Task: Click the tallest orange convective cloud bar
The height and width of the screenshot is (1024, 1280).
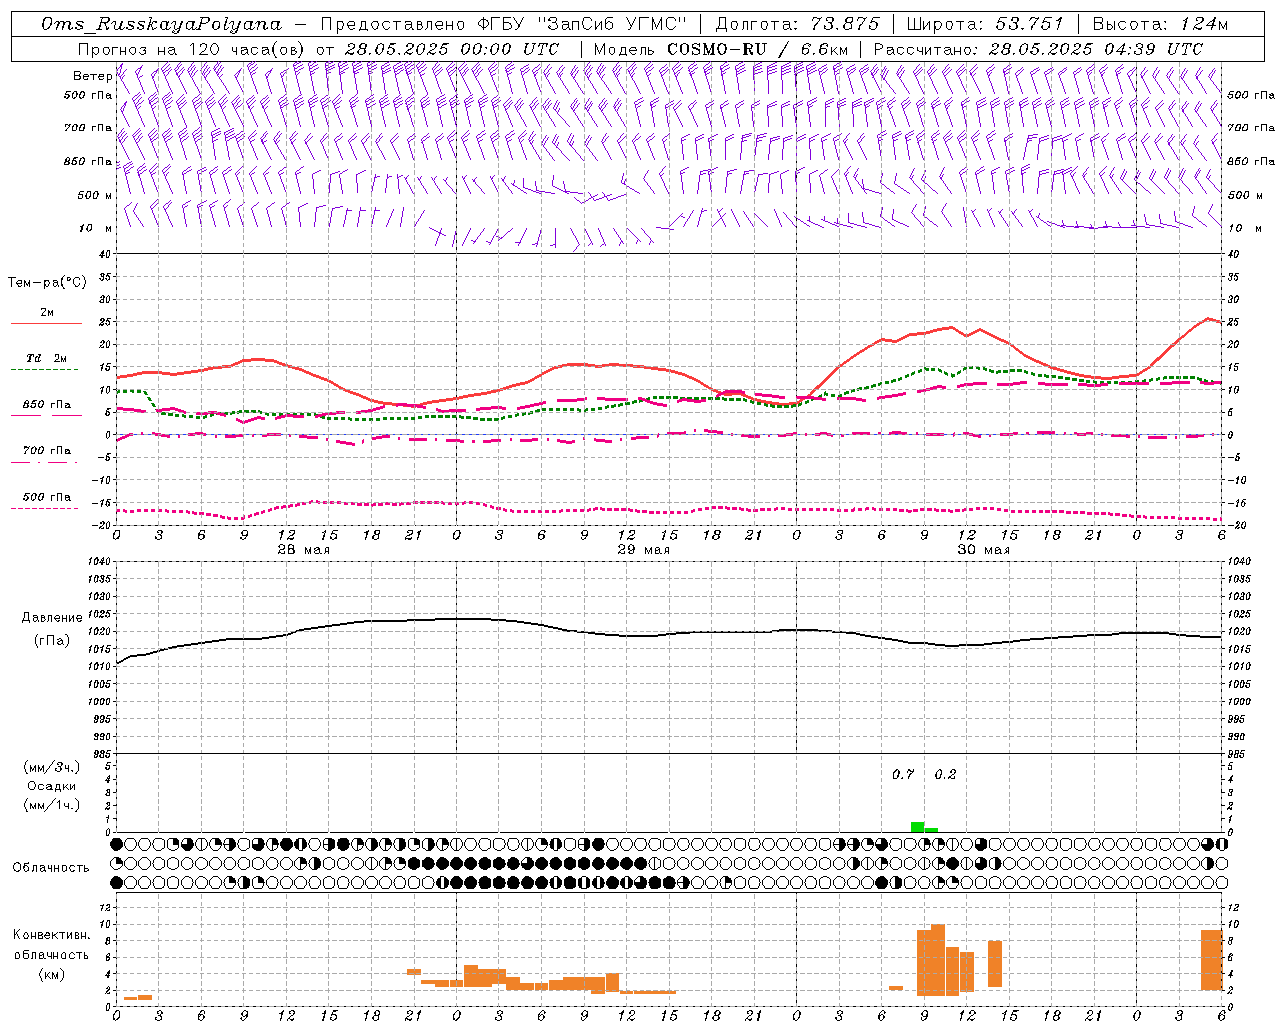Action: (938, 960)
